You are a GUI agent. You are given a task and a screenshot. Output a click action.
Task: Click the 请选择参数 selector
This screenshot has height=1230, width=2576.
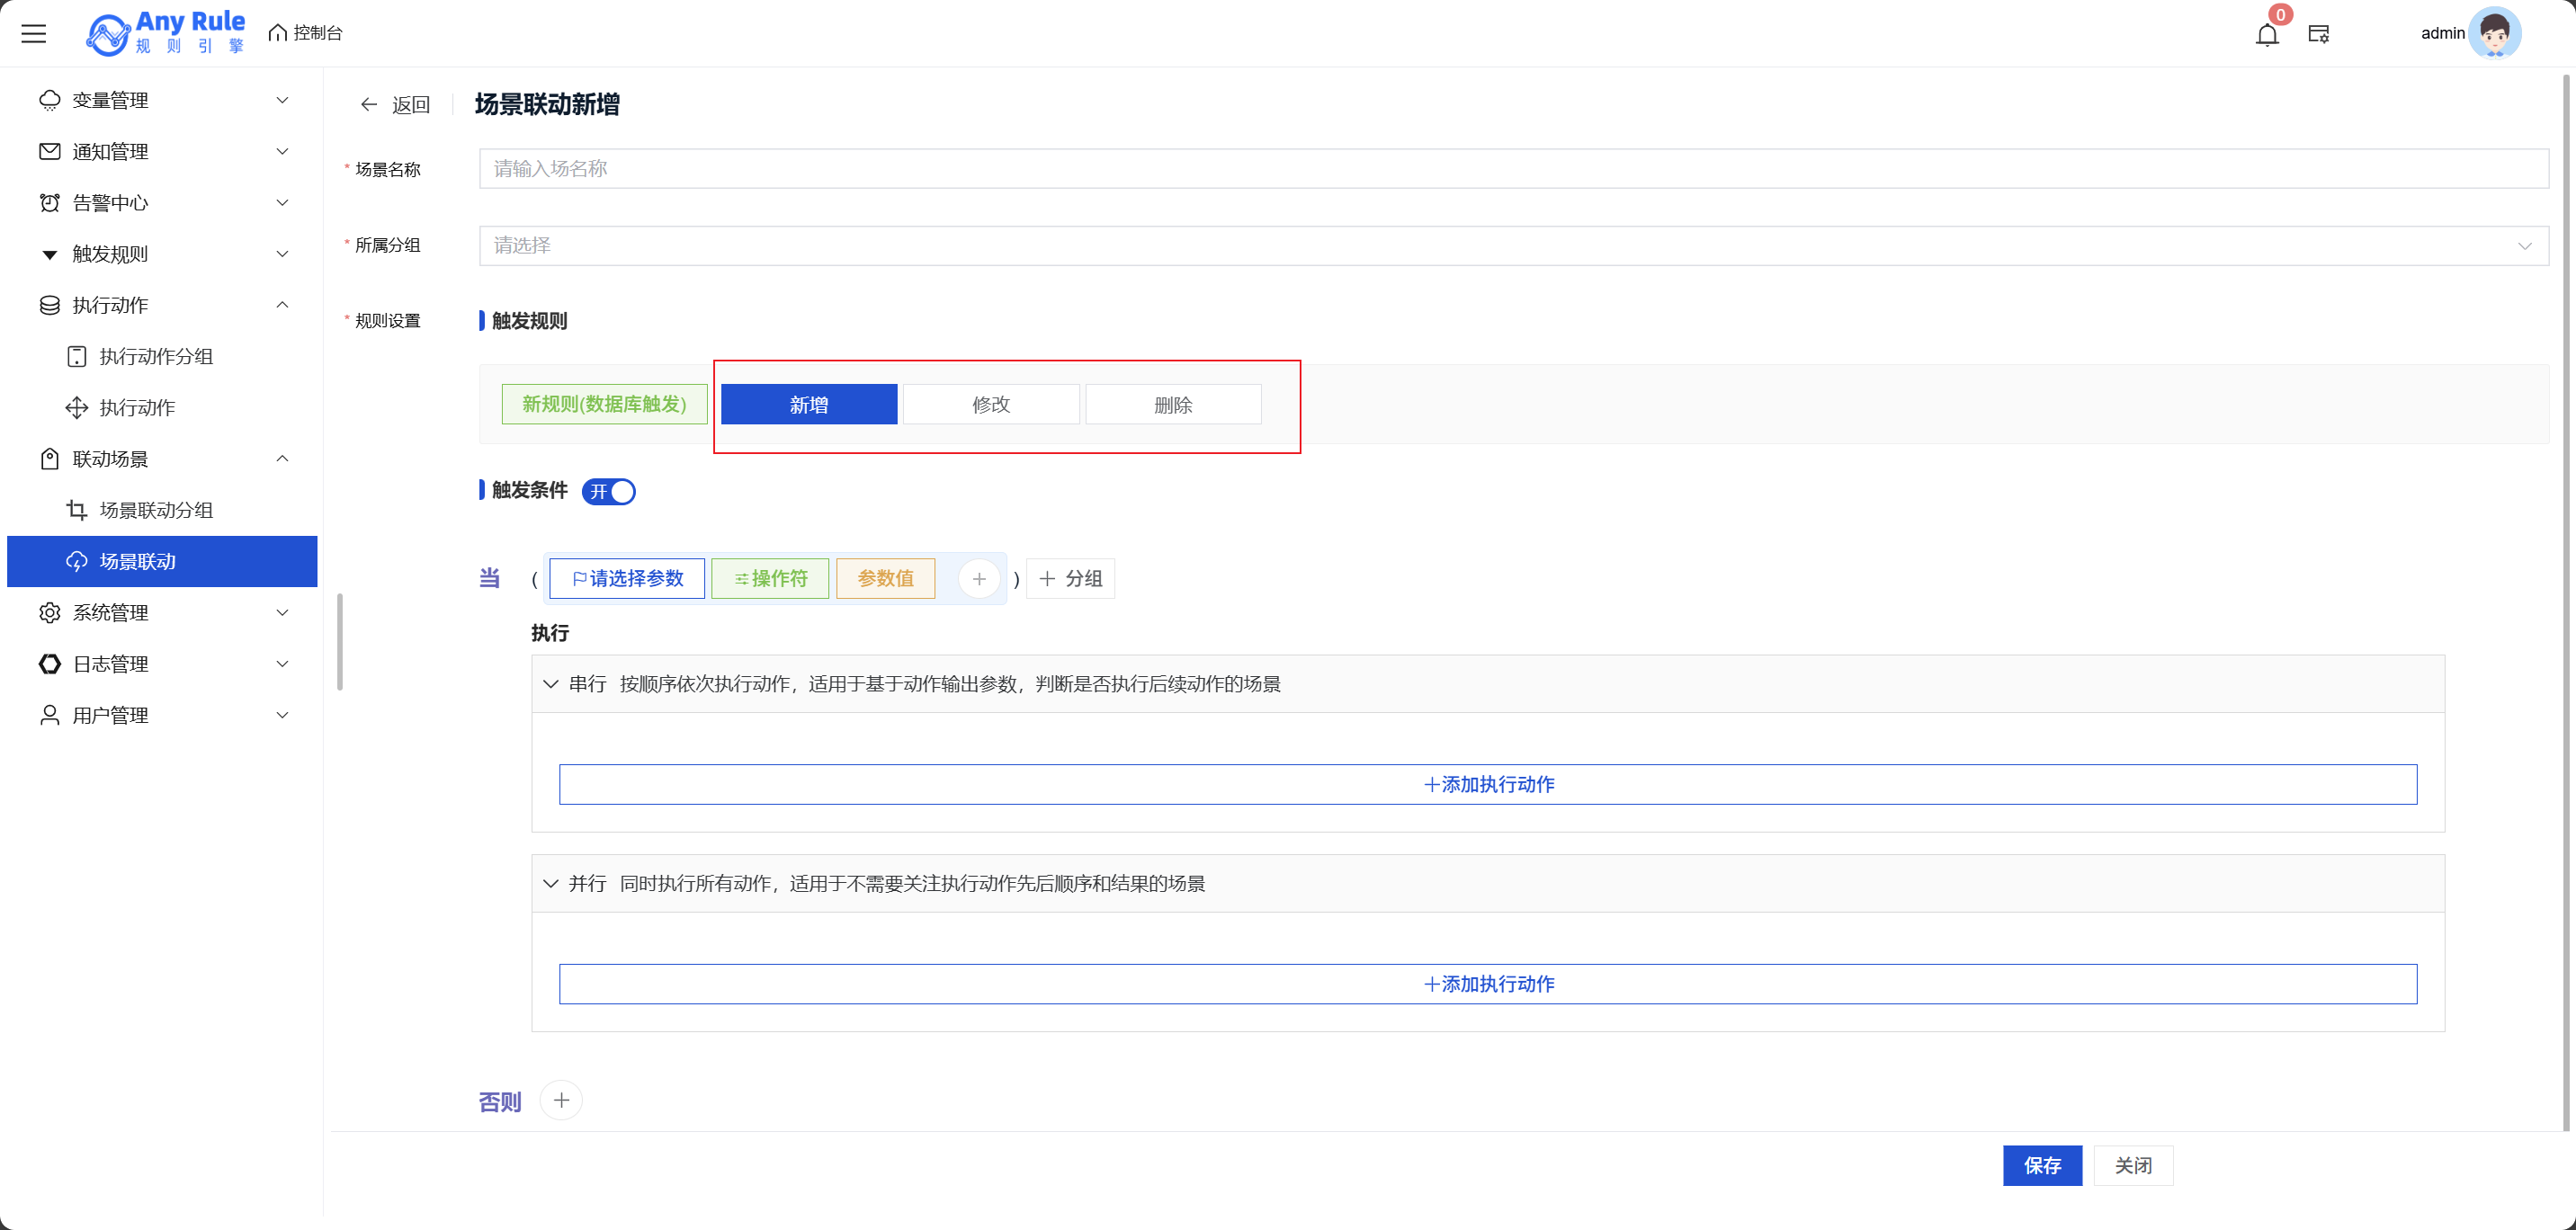coord(627,579)
